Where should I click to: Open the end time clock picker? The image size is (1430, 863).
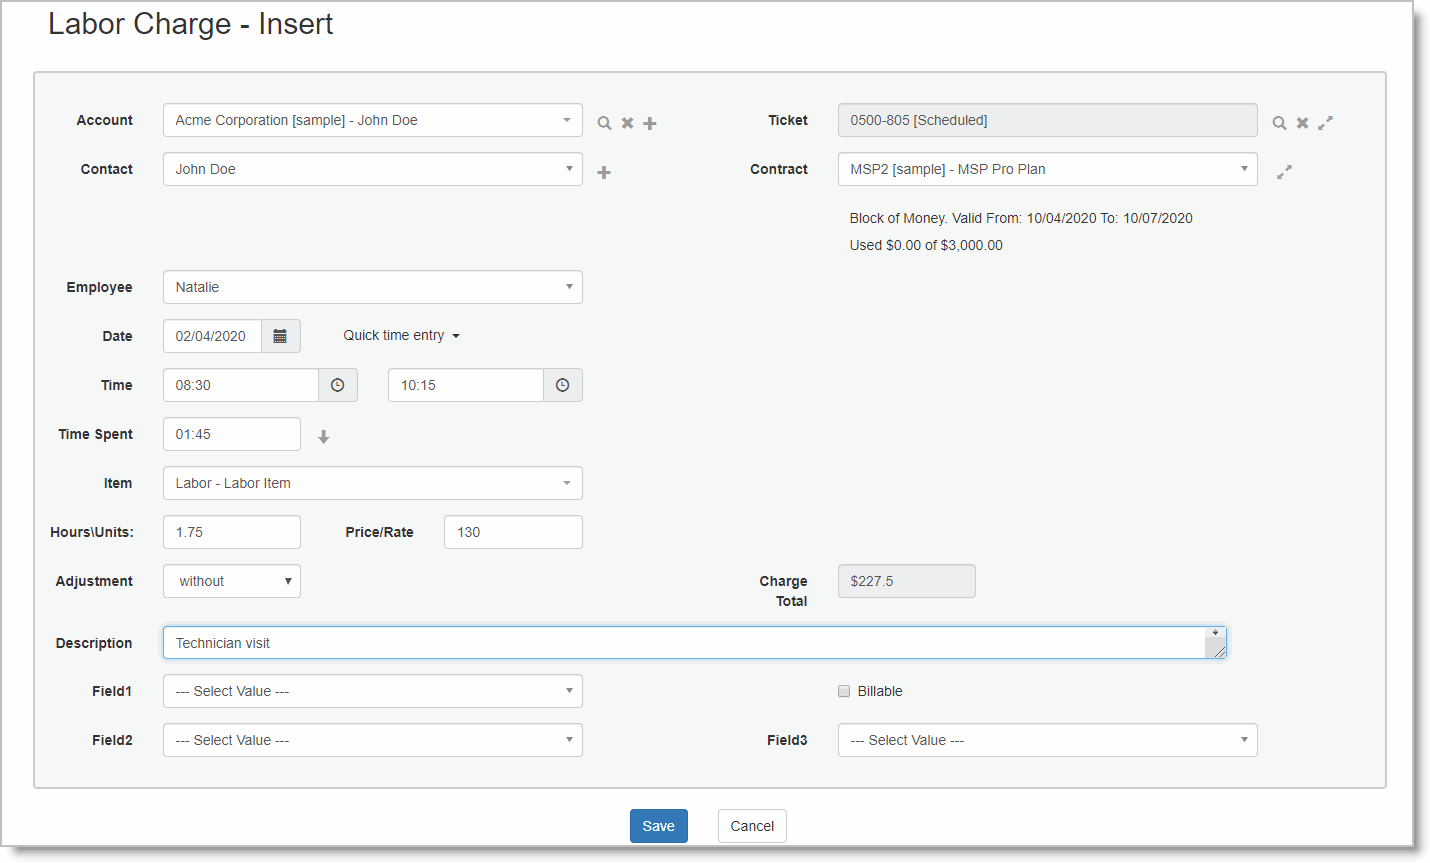click(x=563, y=385)
